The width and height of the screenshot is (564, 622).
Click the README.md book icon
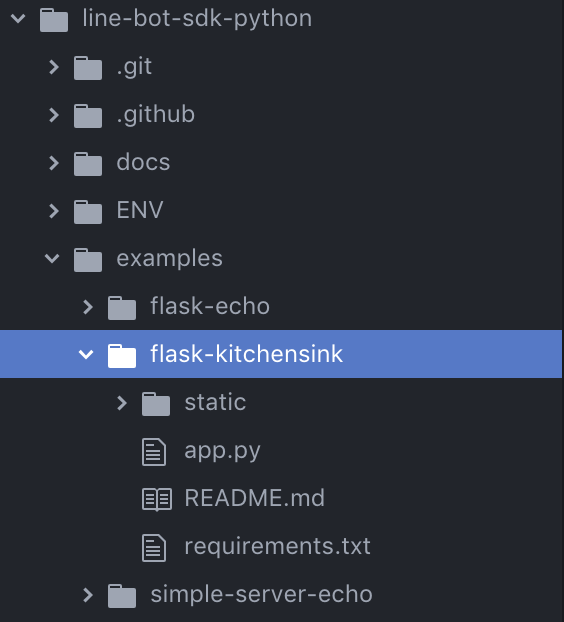pos(157,499)
